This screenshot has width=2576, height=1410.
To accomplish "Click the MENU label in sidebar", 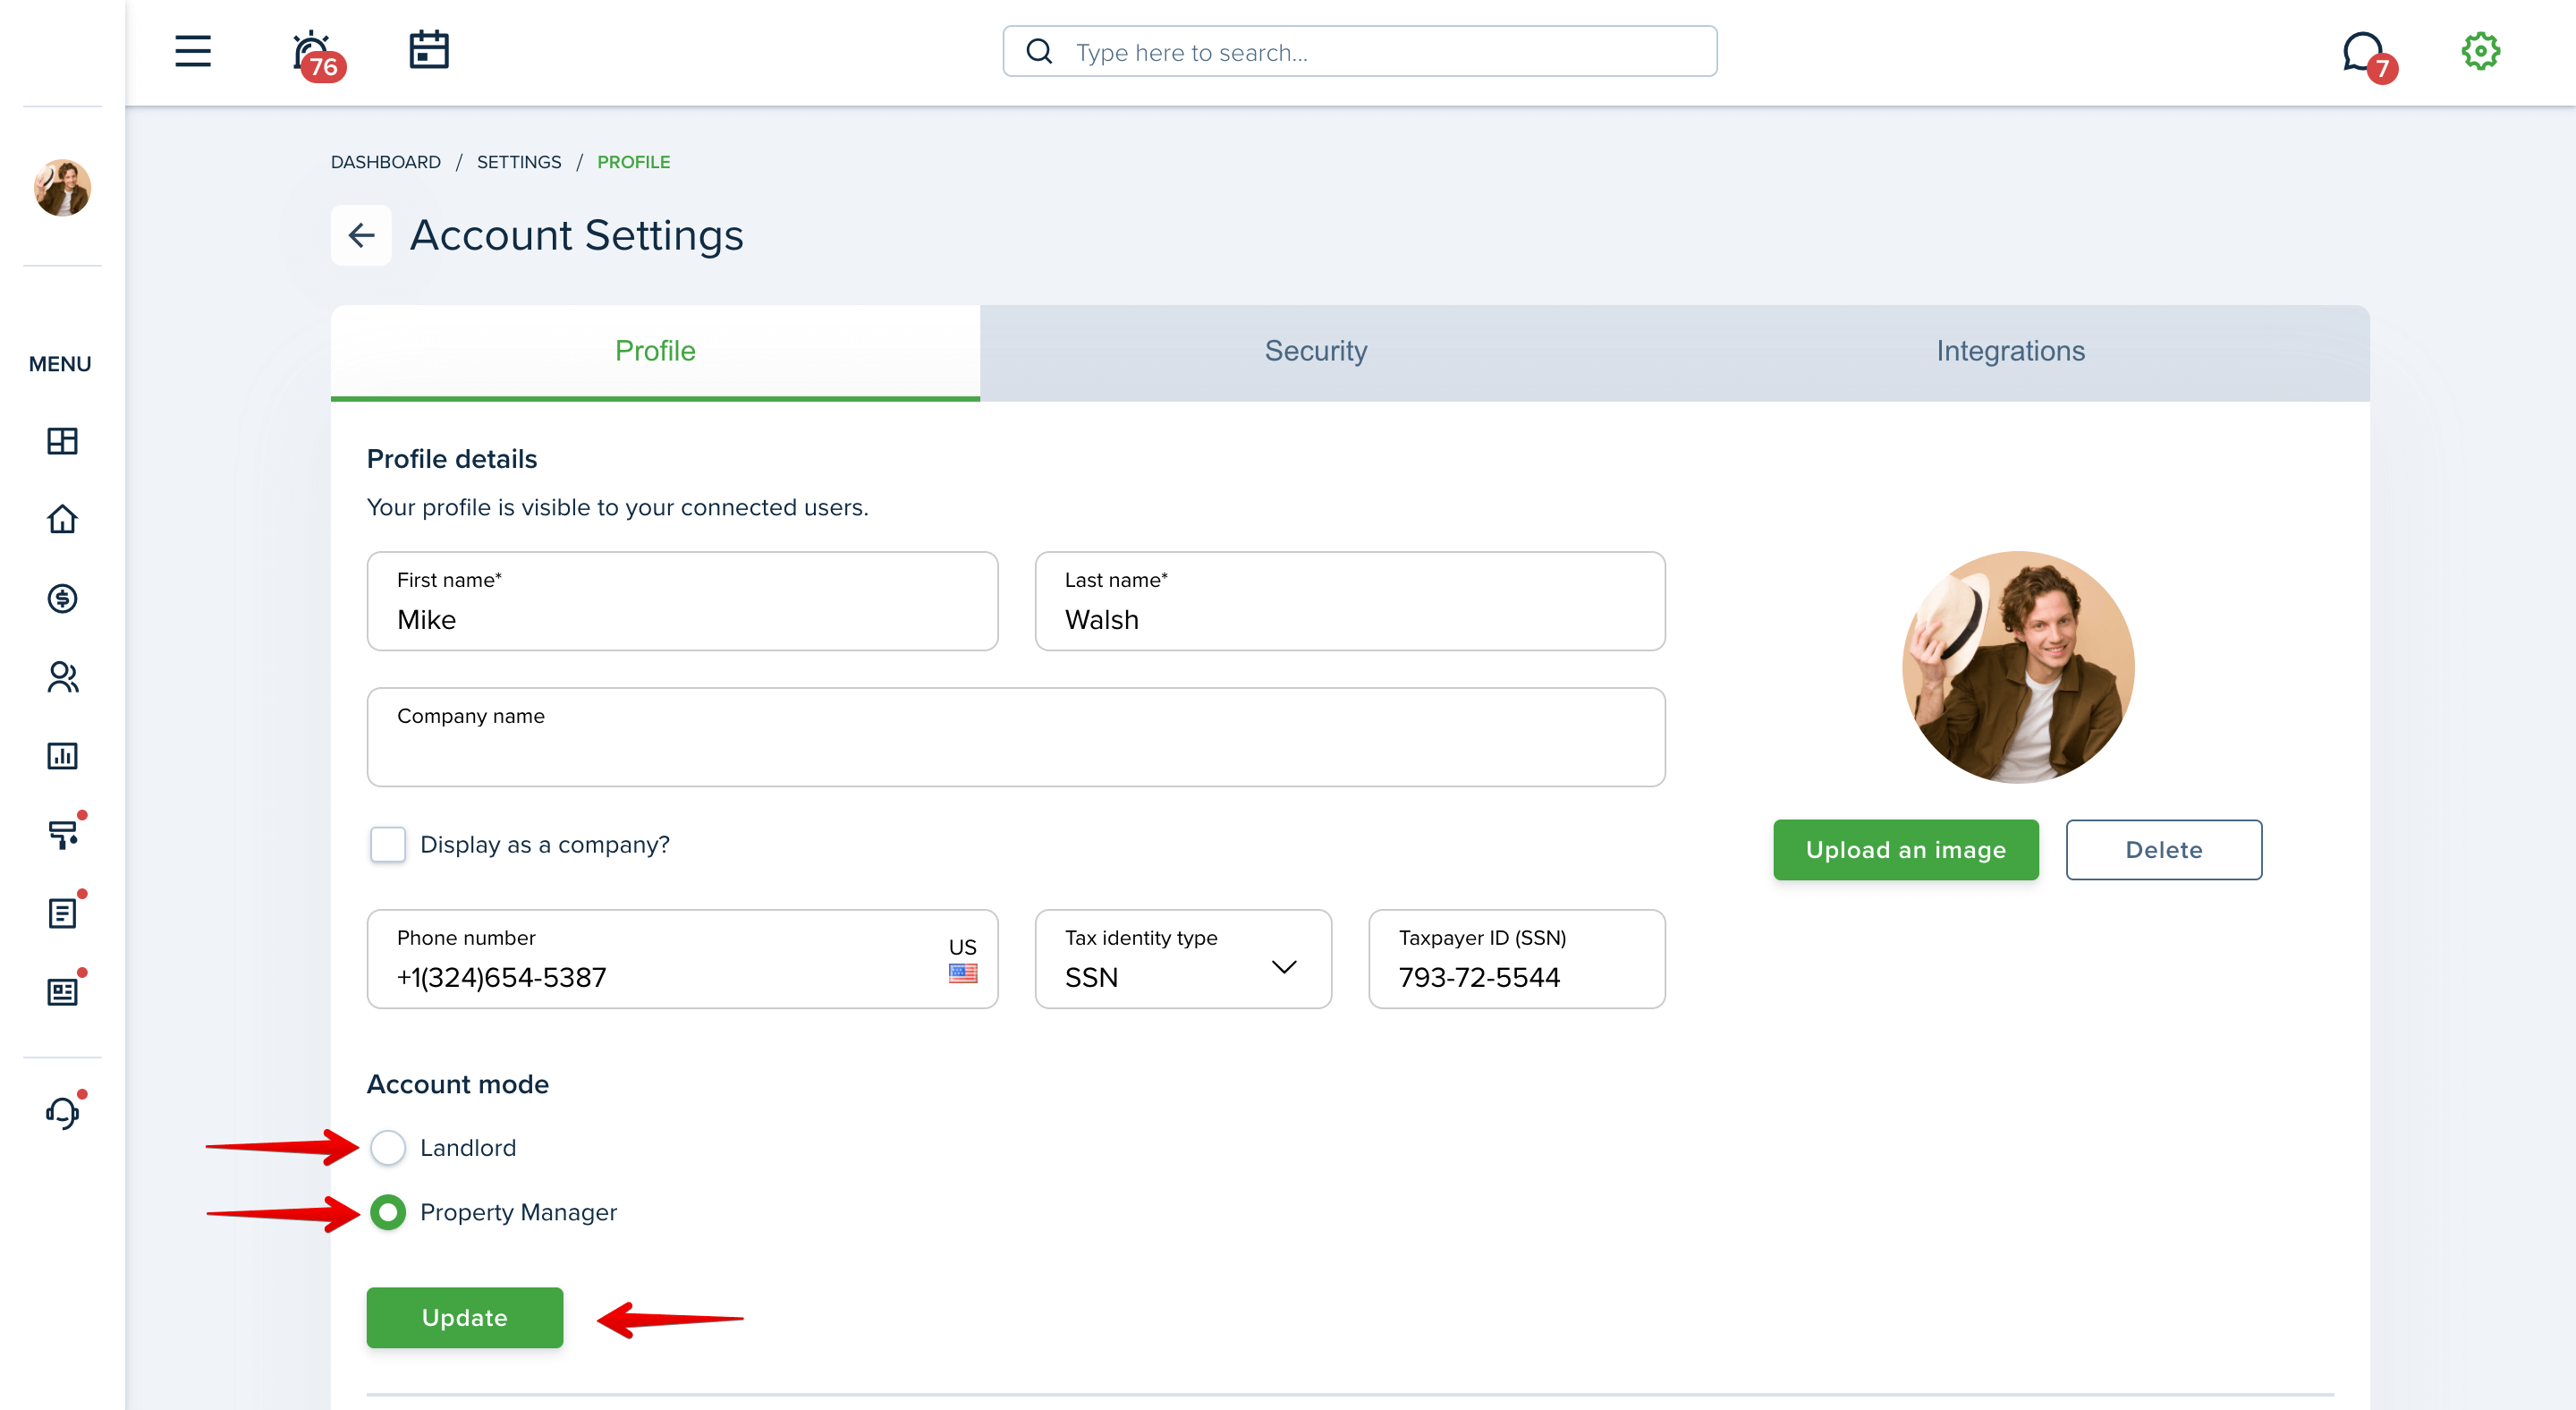I will point(60,364).
